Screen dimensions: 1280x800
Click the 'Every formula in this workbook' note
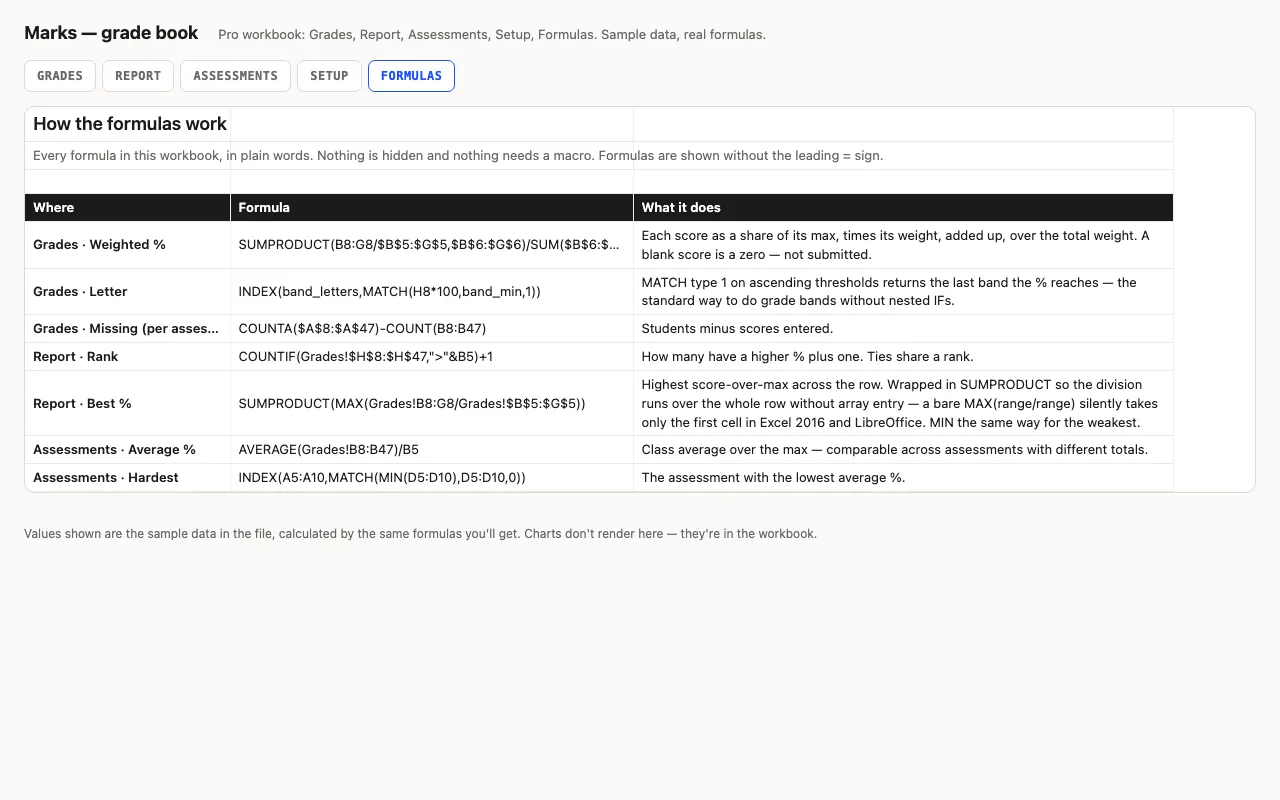458,156
